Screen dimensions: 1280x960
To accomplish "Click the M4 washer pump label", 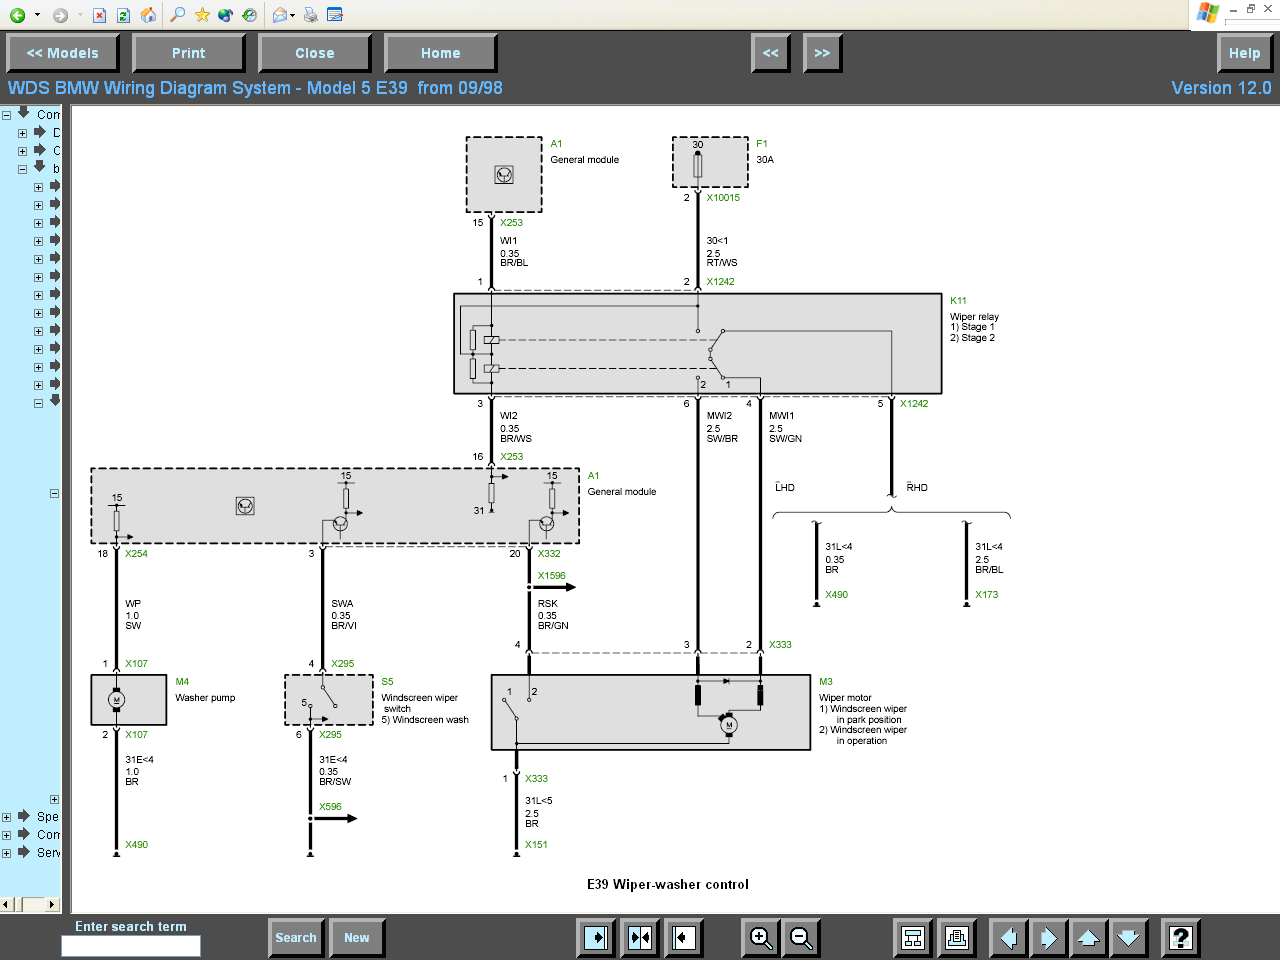I will click(182, 682).
